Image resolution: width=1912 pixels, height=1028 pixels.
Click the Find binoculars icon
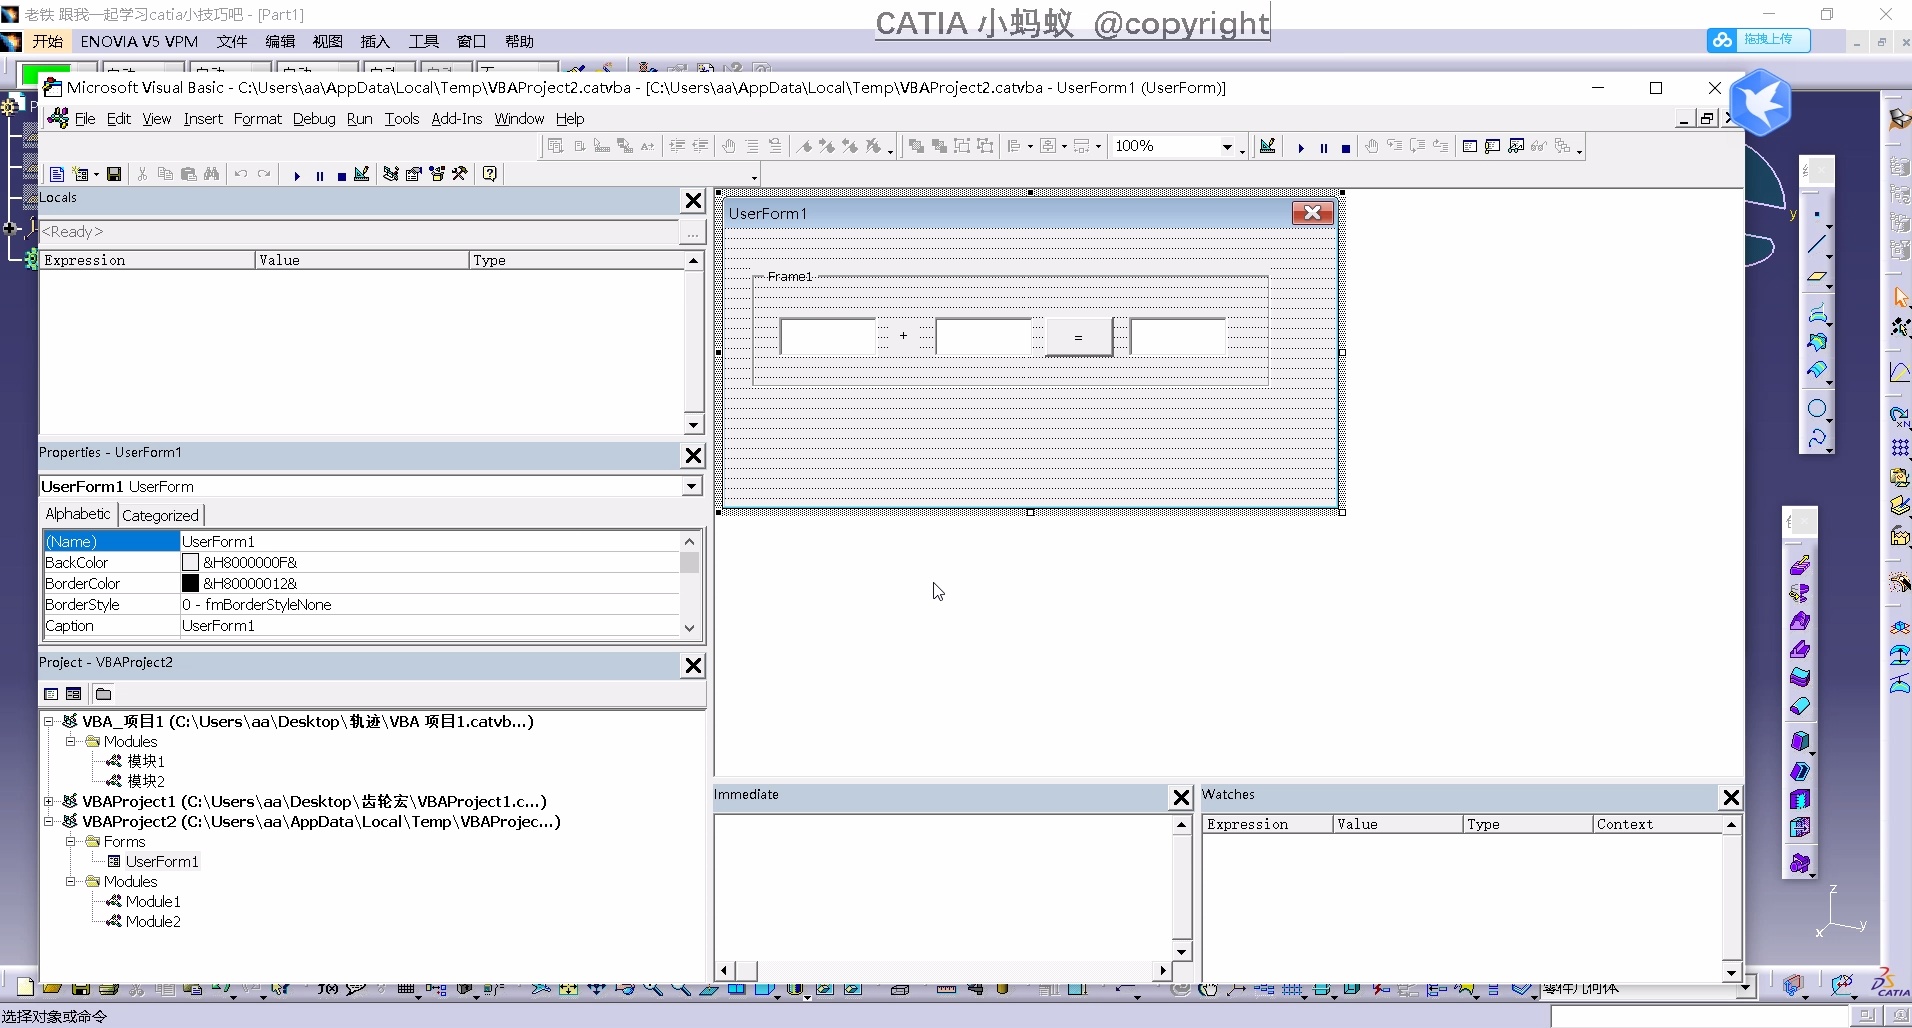[211, 174]
